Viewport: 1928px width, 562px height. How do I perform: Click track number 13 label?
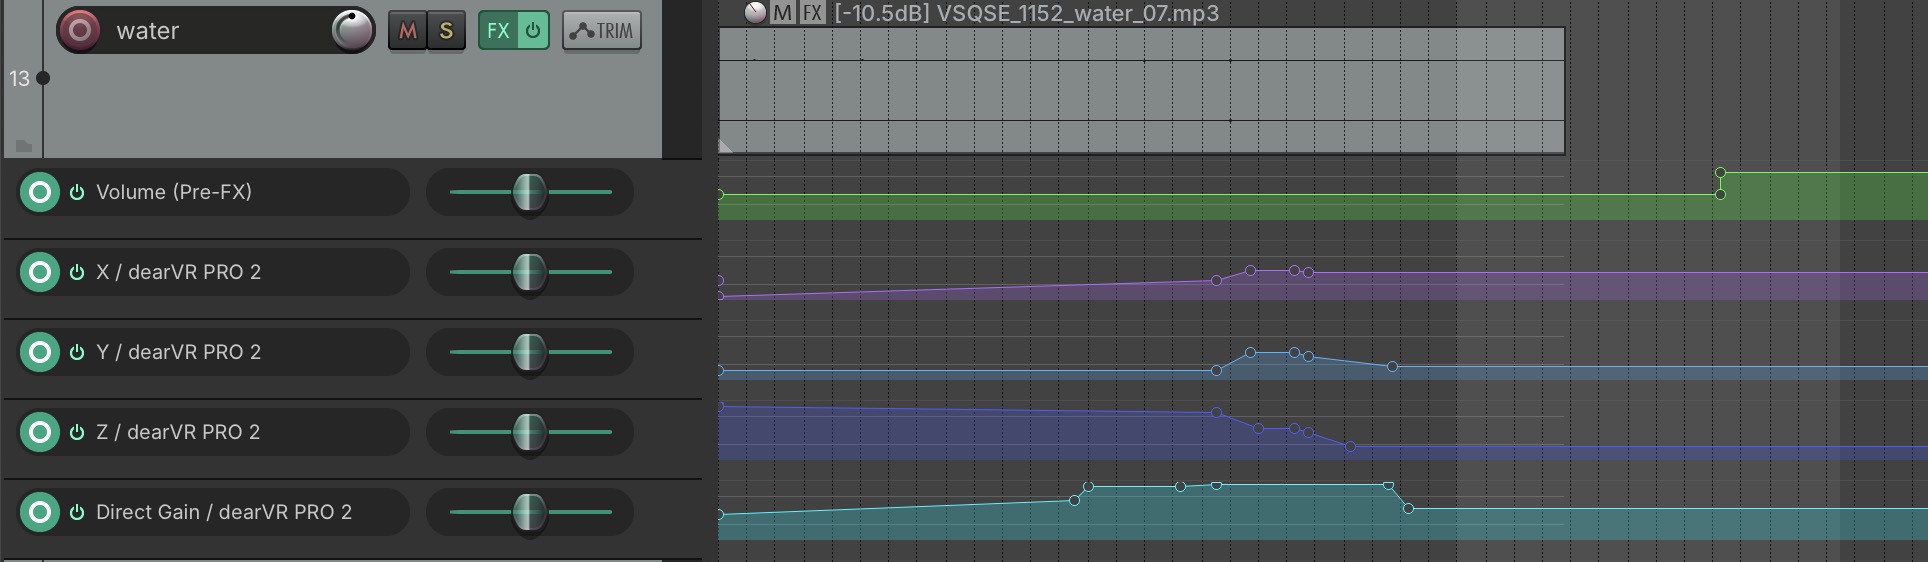[19, 78]
